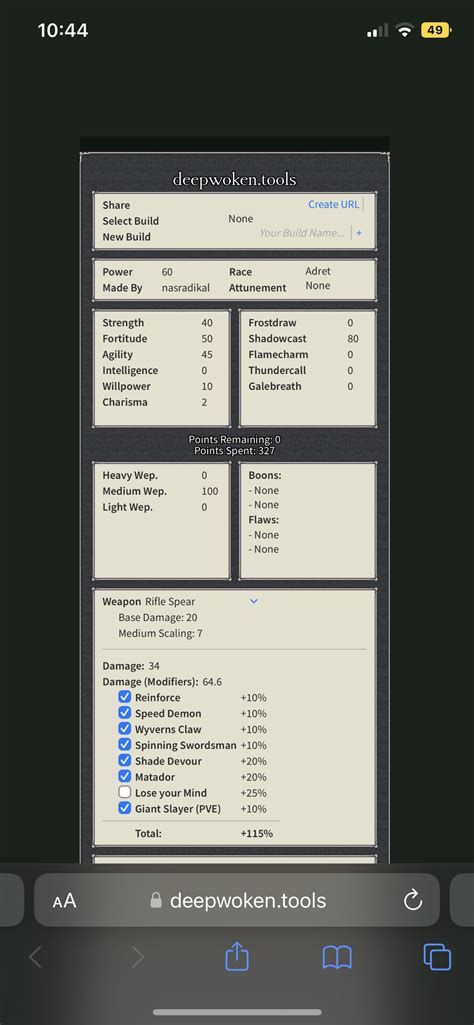Tap the forward arrow icon
Viewport: 474px width, 1025px height.
pyautogui.click(x=137, y=958)
